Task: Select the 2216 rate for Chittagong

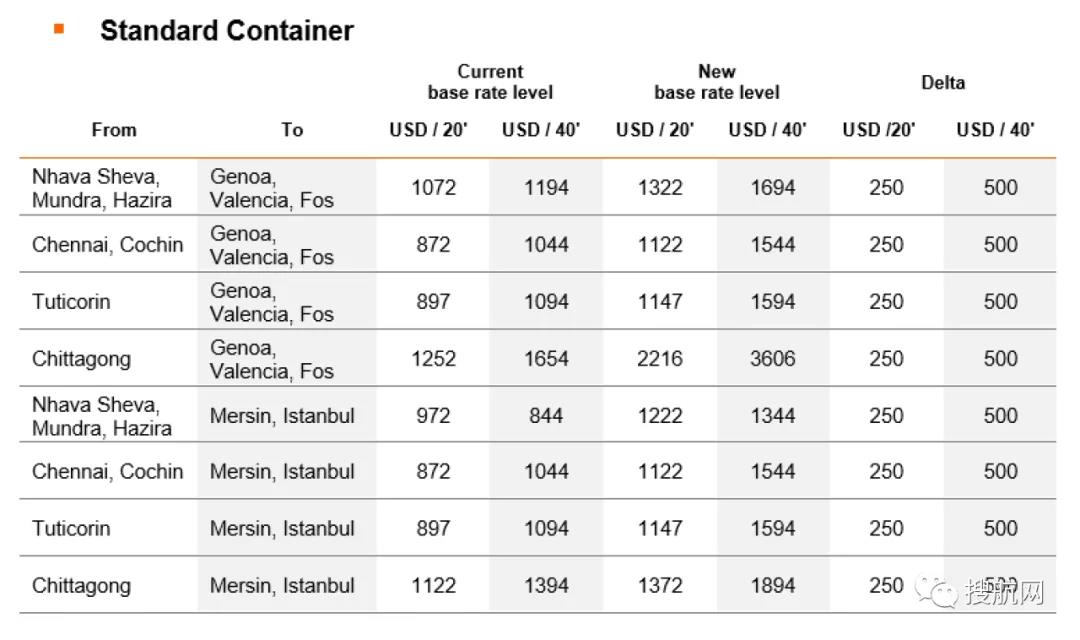Action: (x=660, y=358)
